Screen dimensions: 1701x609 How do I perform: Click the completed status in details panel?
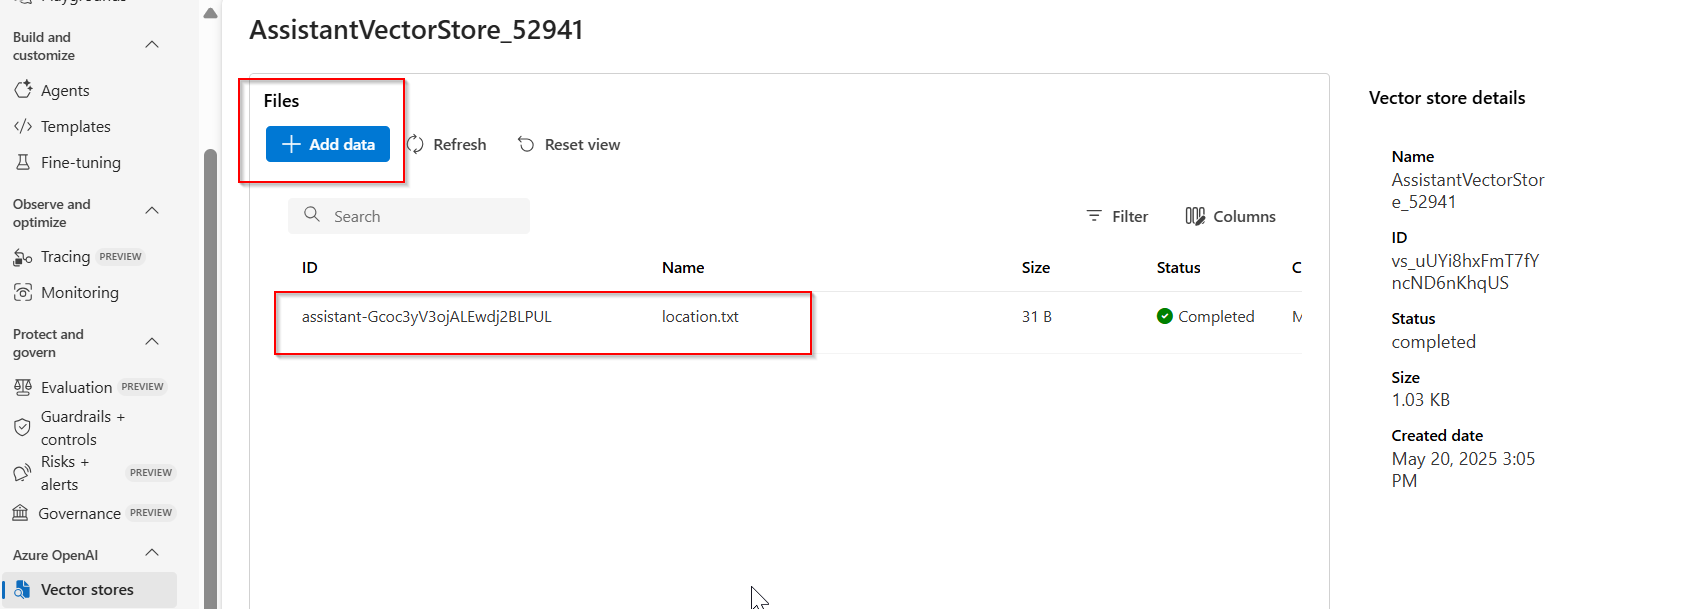(1433, 341)
